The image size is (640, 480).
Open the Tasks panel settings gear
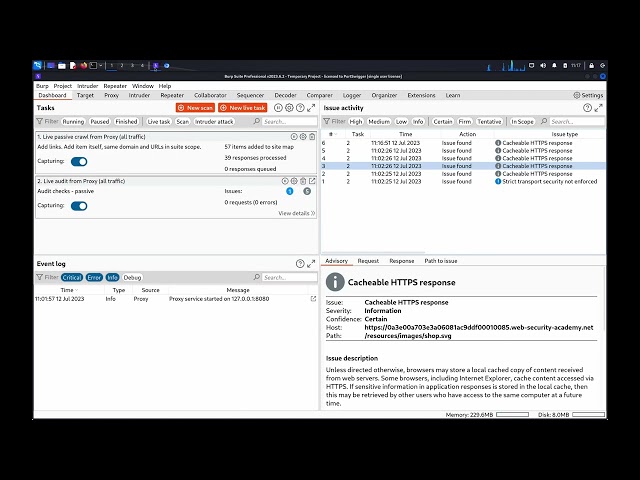[289, 108]
